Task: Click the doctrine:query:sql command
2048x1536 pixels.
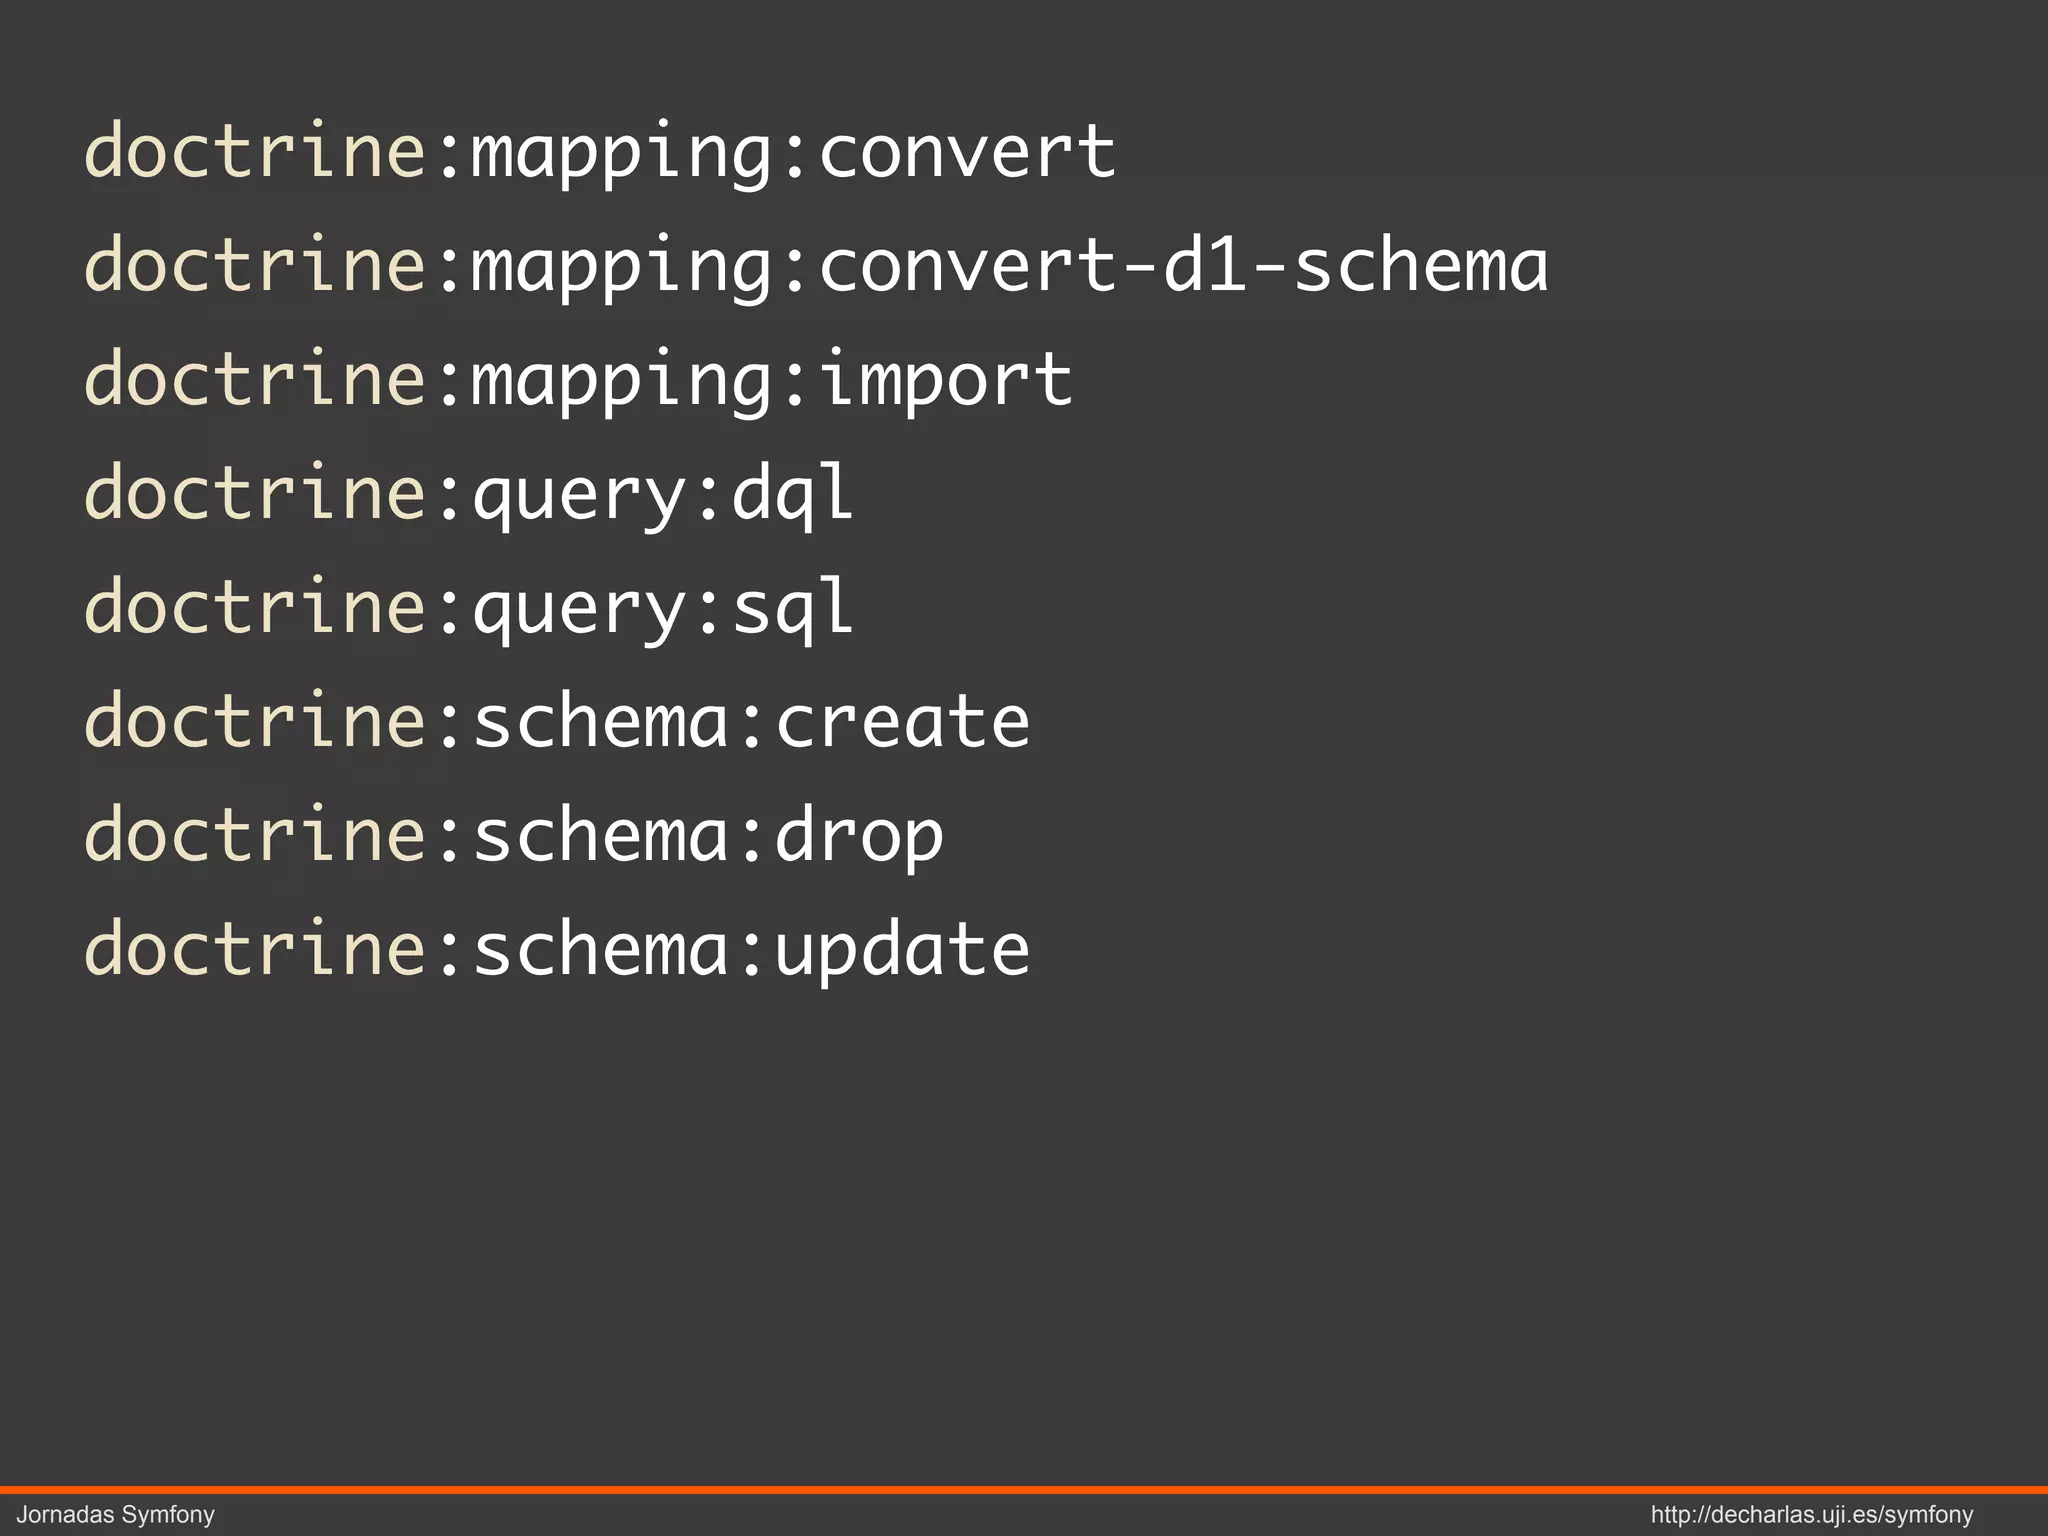Action: (x=469, y=608)
